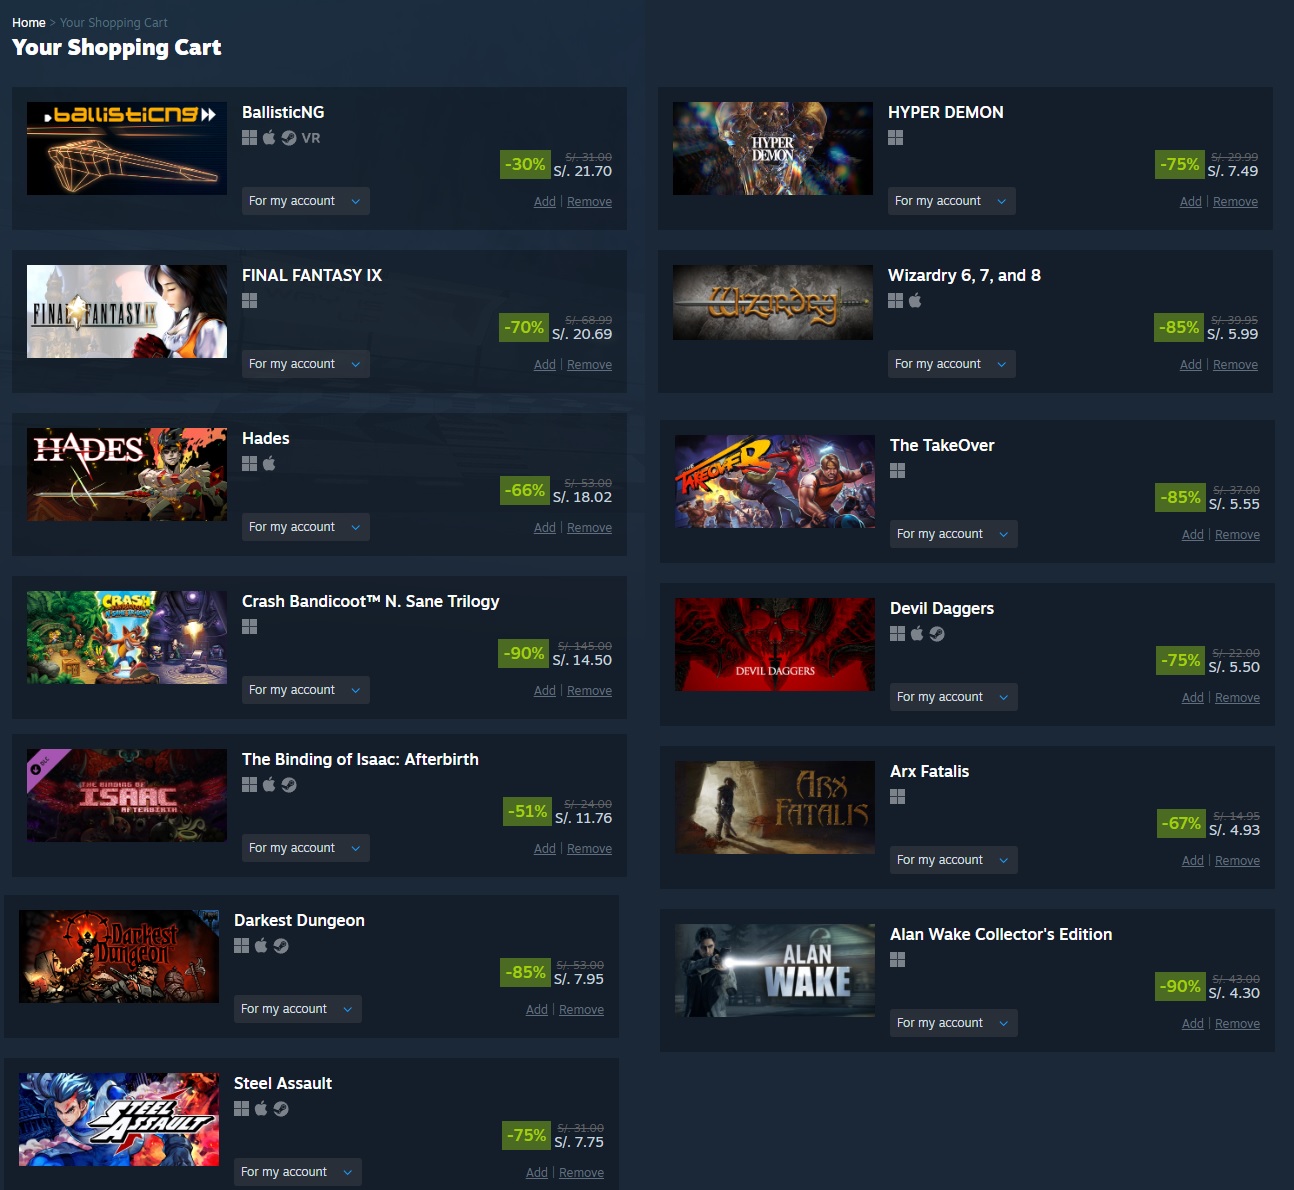1294x1190 pixels.
Task: Click the Steam icon under Devil Daggers
Action: click(937, 633)
